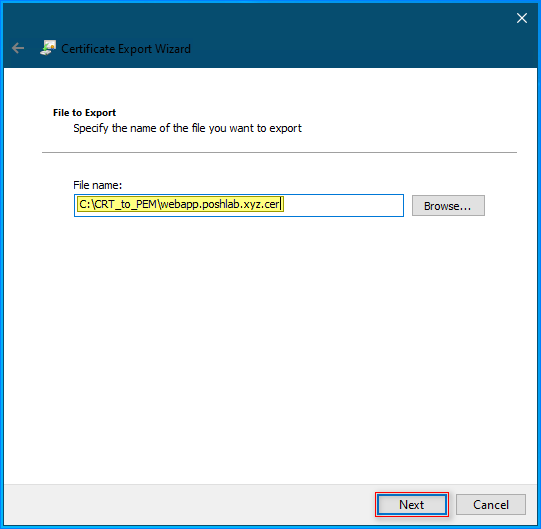Click the horizontal separator under the heading
This screenshot has width=541, height=529.
279,152
